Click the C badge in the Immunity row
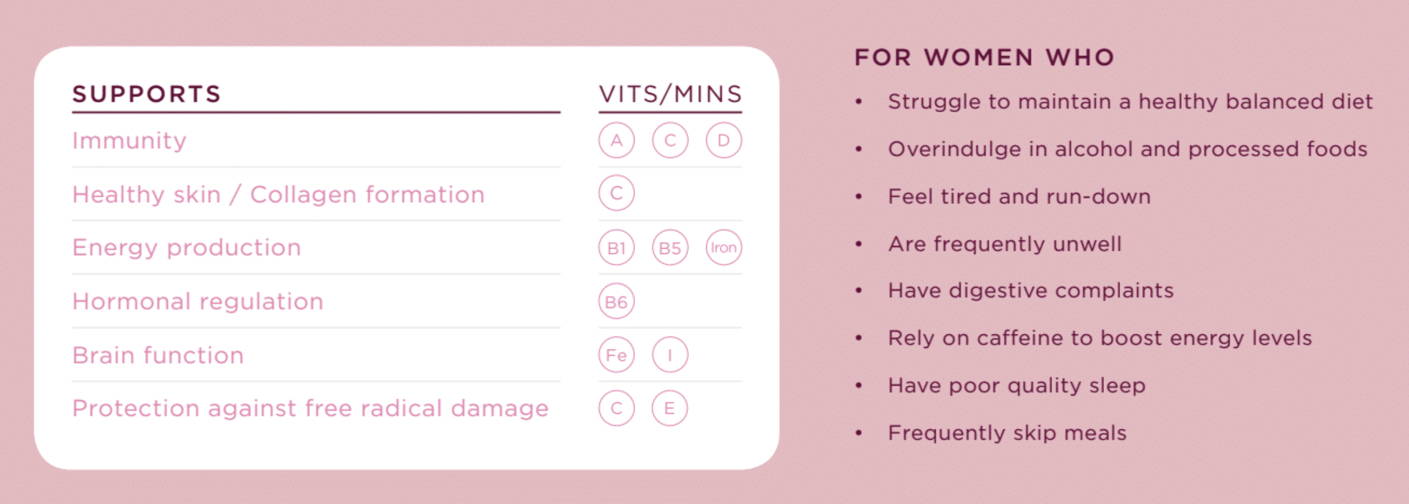Image resolution: width=1409 pixels, height=504 pixels. click(670, 141)
